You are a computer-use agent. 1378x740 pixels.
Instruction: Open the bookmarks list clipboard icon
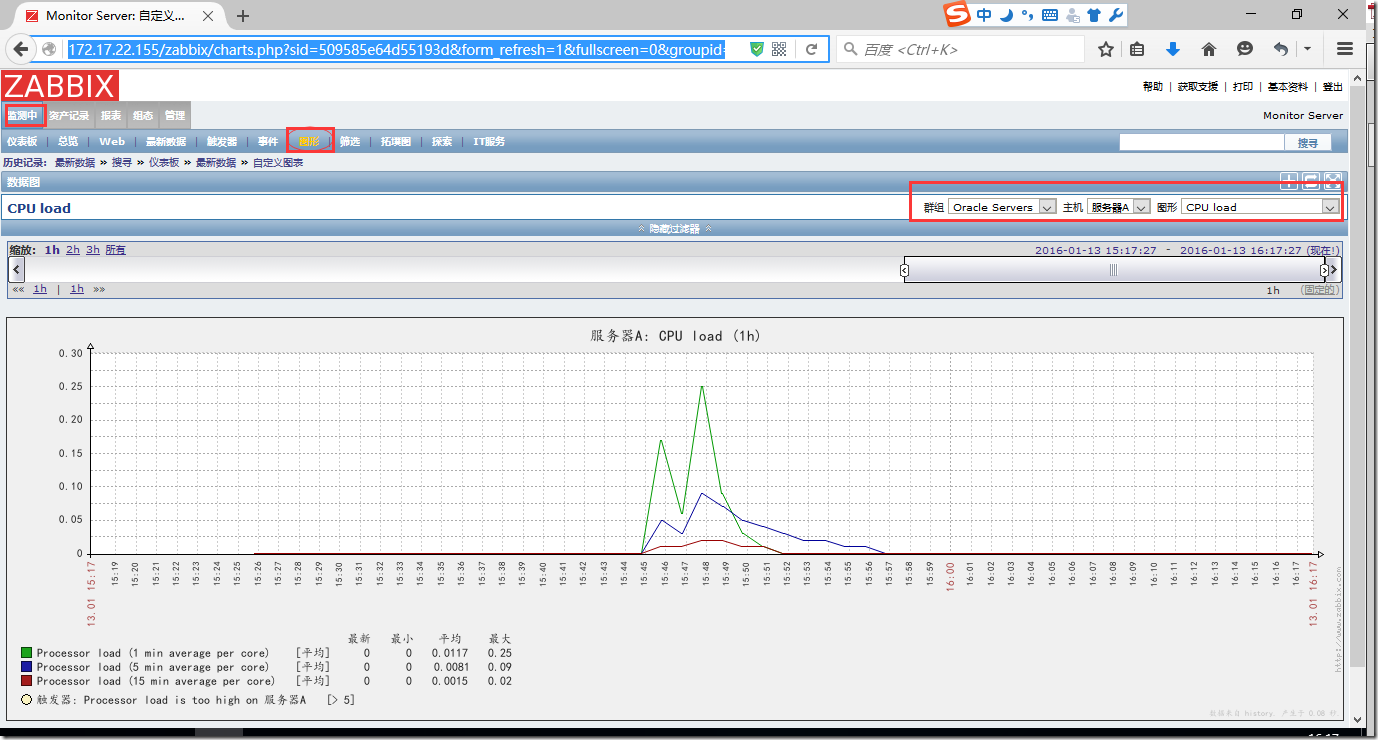click(x=1137, y=49)
